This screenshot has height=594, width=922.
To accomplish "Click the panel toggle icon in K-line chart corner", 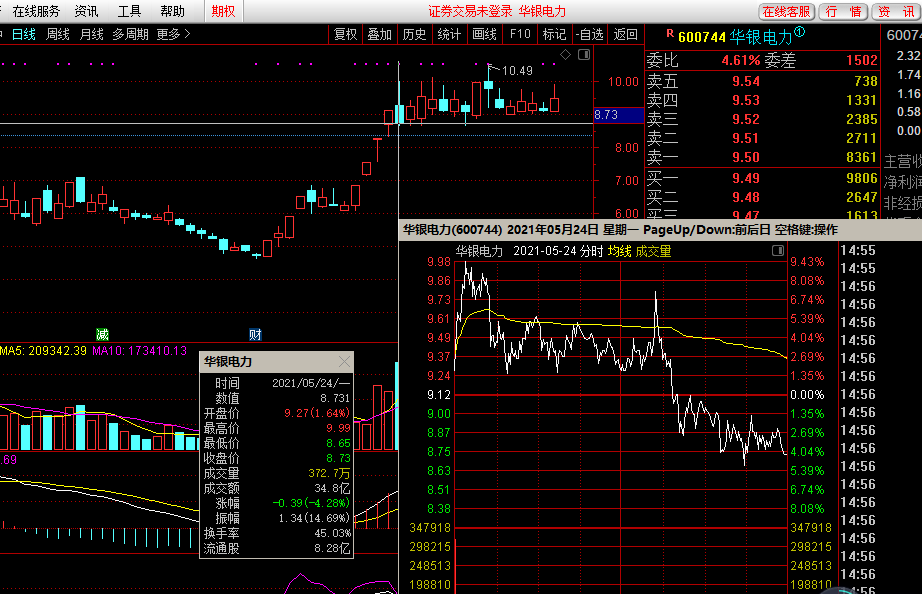I will pos(584,55).
